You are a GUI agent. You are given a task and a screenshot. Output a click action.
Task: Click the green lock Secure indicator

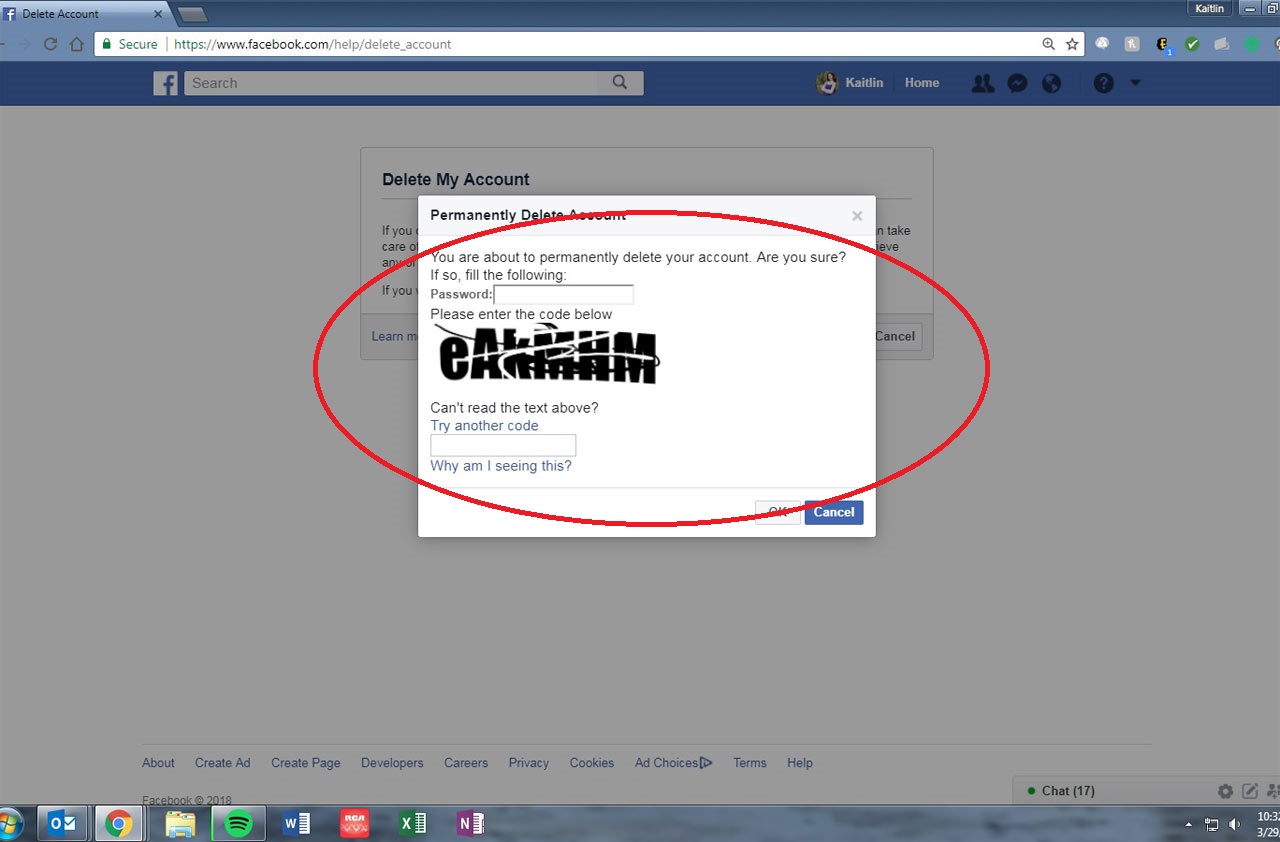(x=130, y=44)
